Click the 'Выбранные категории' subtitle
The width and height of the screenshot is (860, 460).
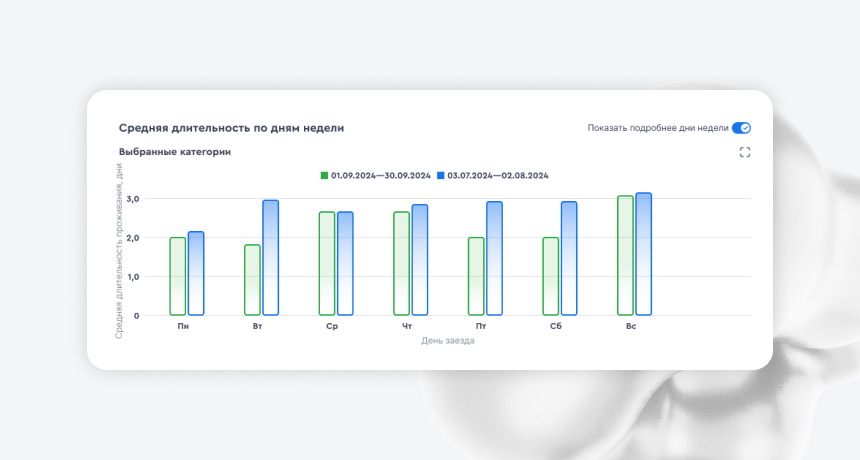(x=175, y=152)
